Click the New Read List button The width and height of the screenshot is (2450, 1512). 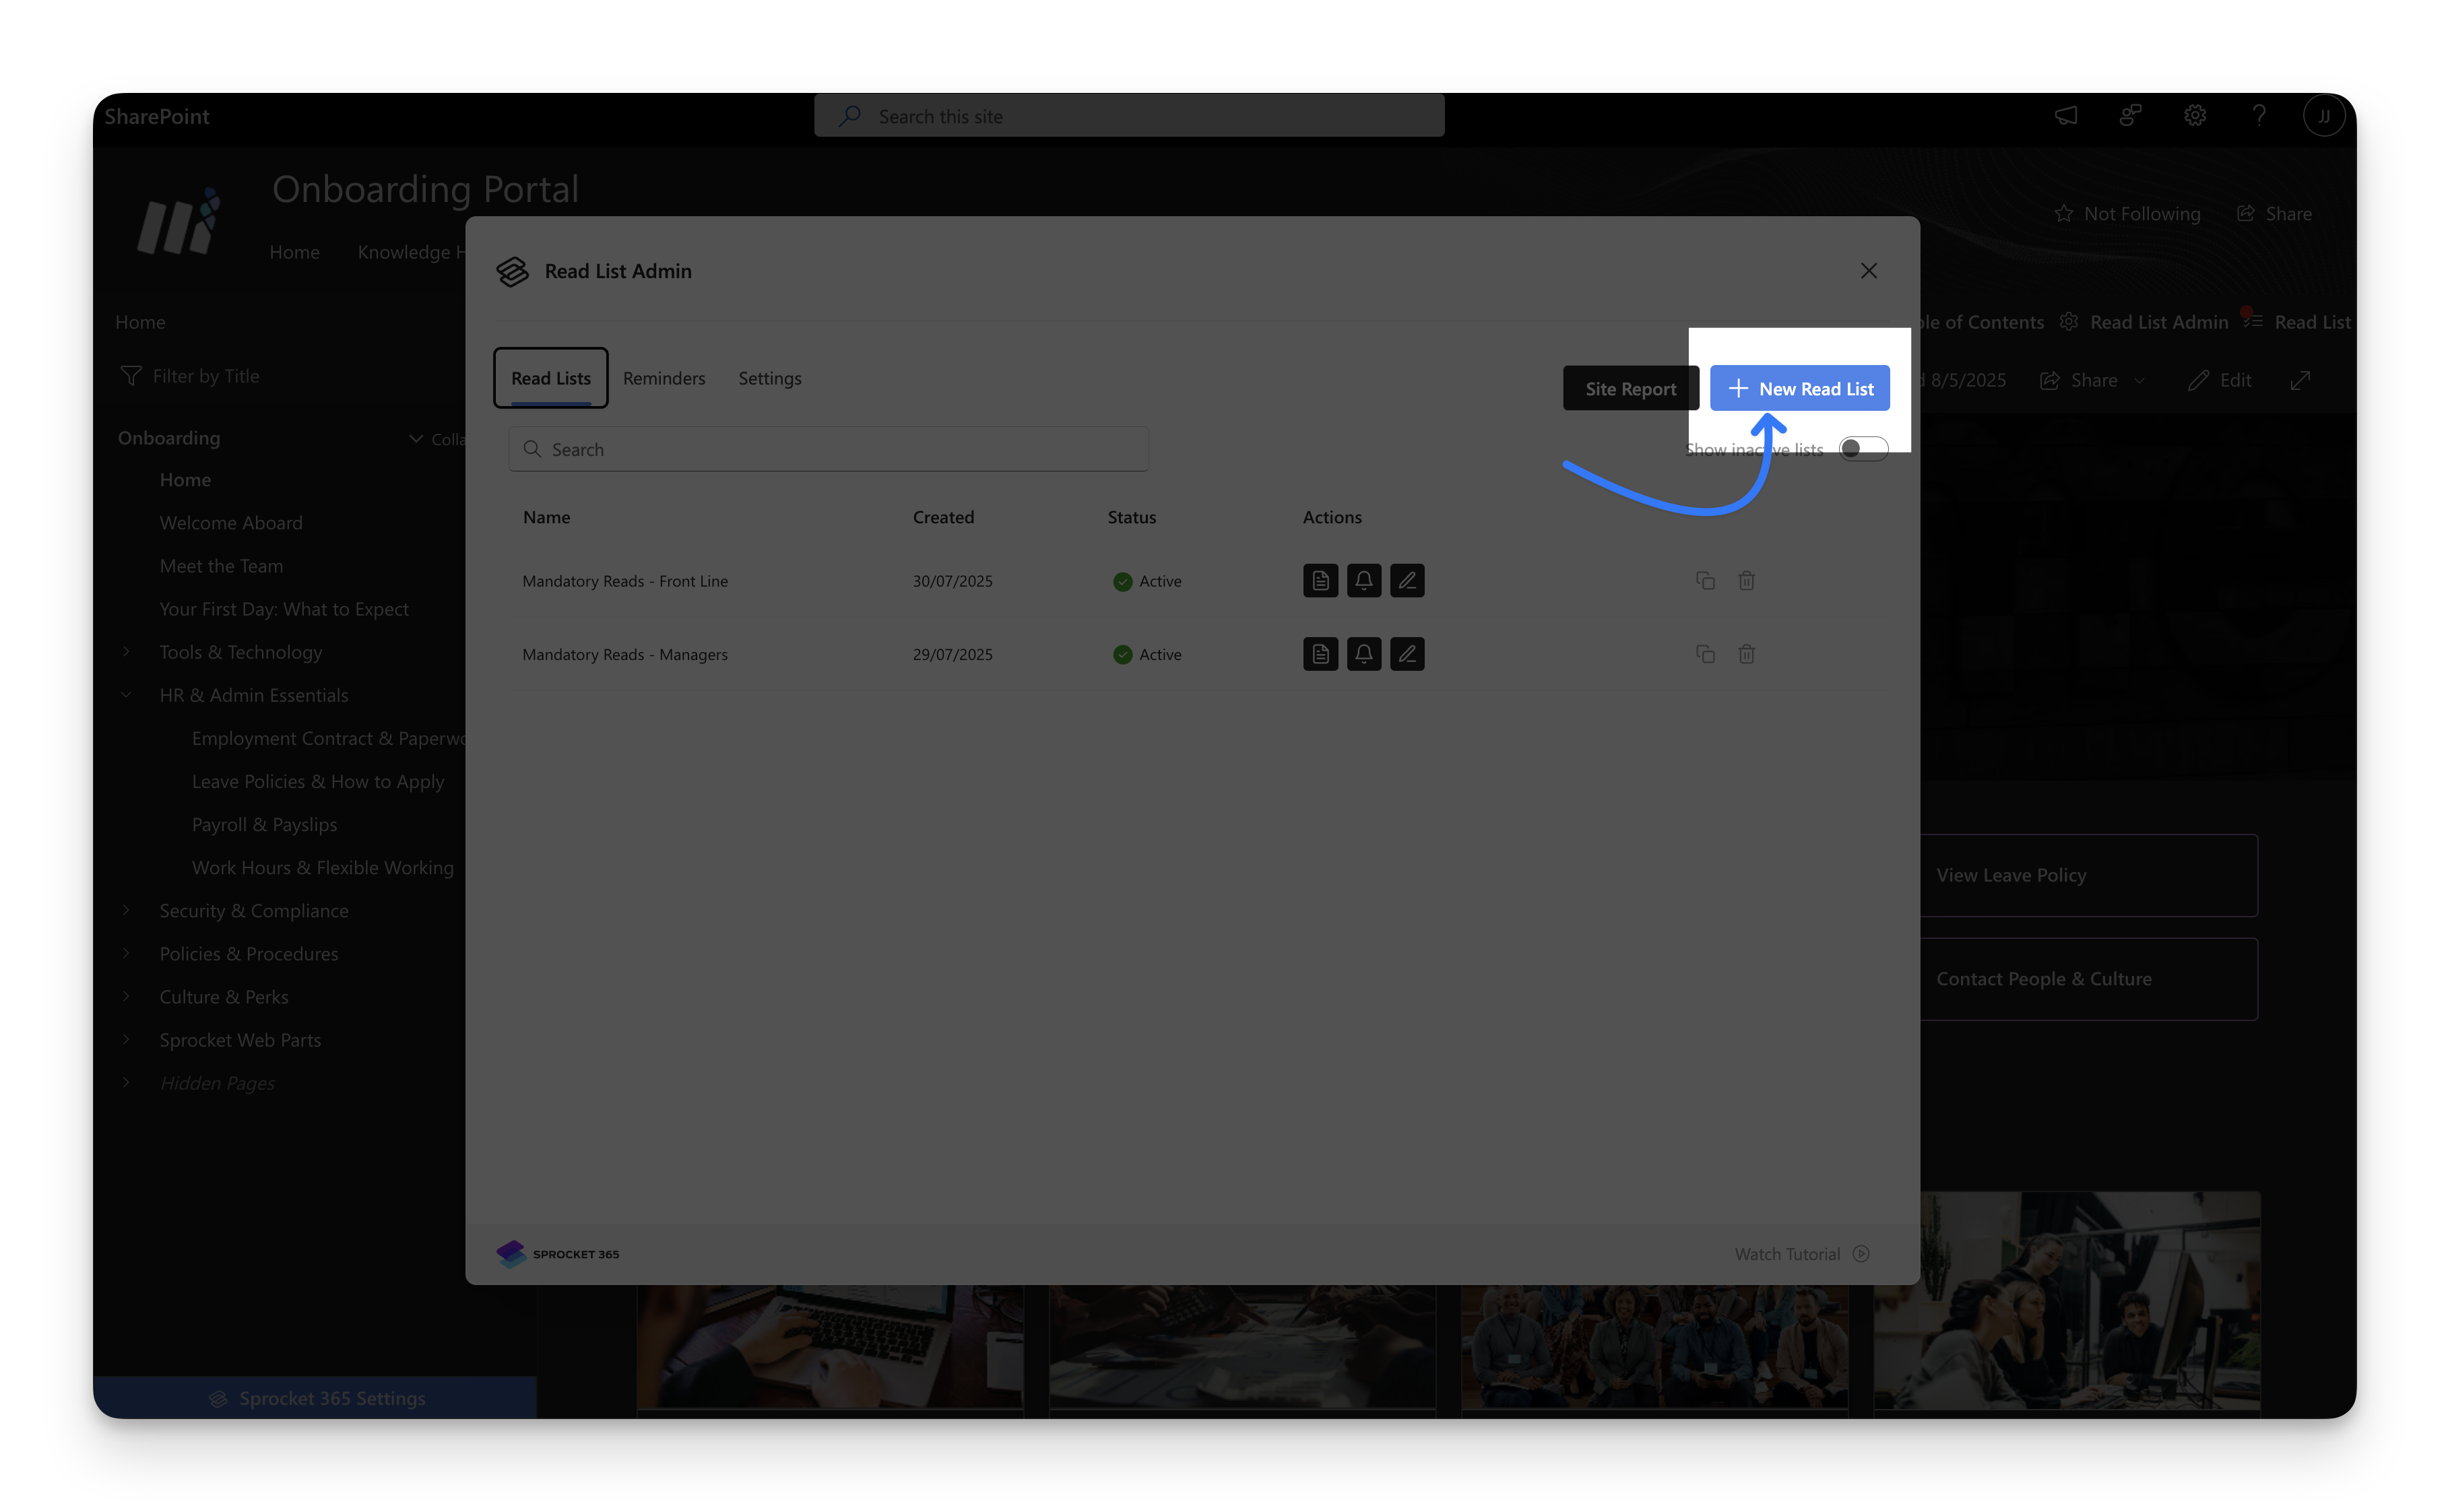(x=1799, y=388)
